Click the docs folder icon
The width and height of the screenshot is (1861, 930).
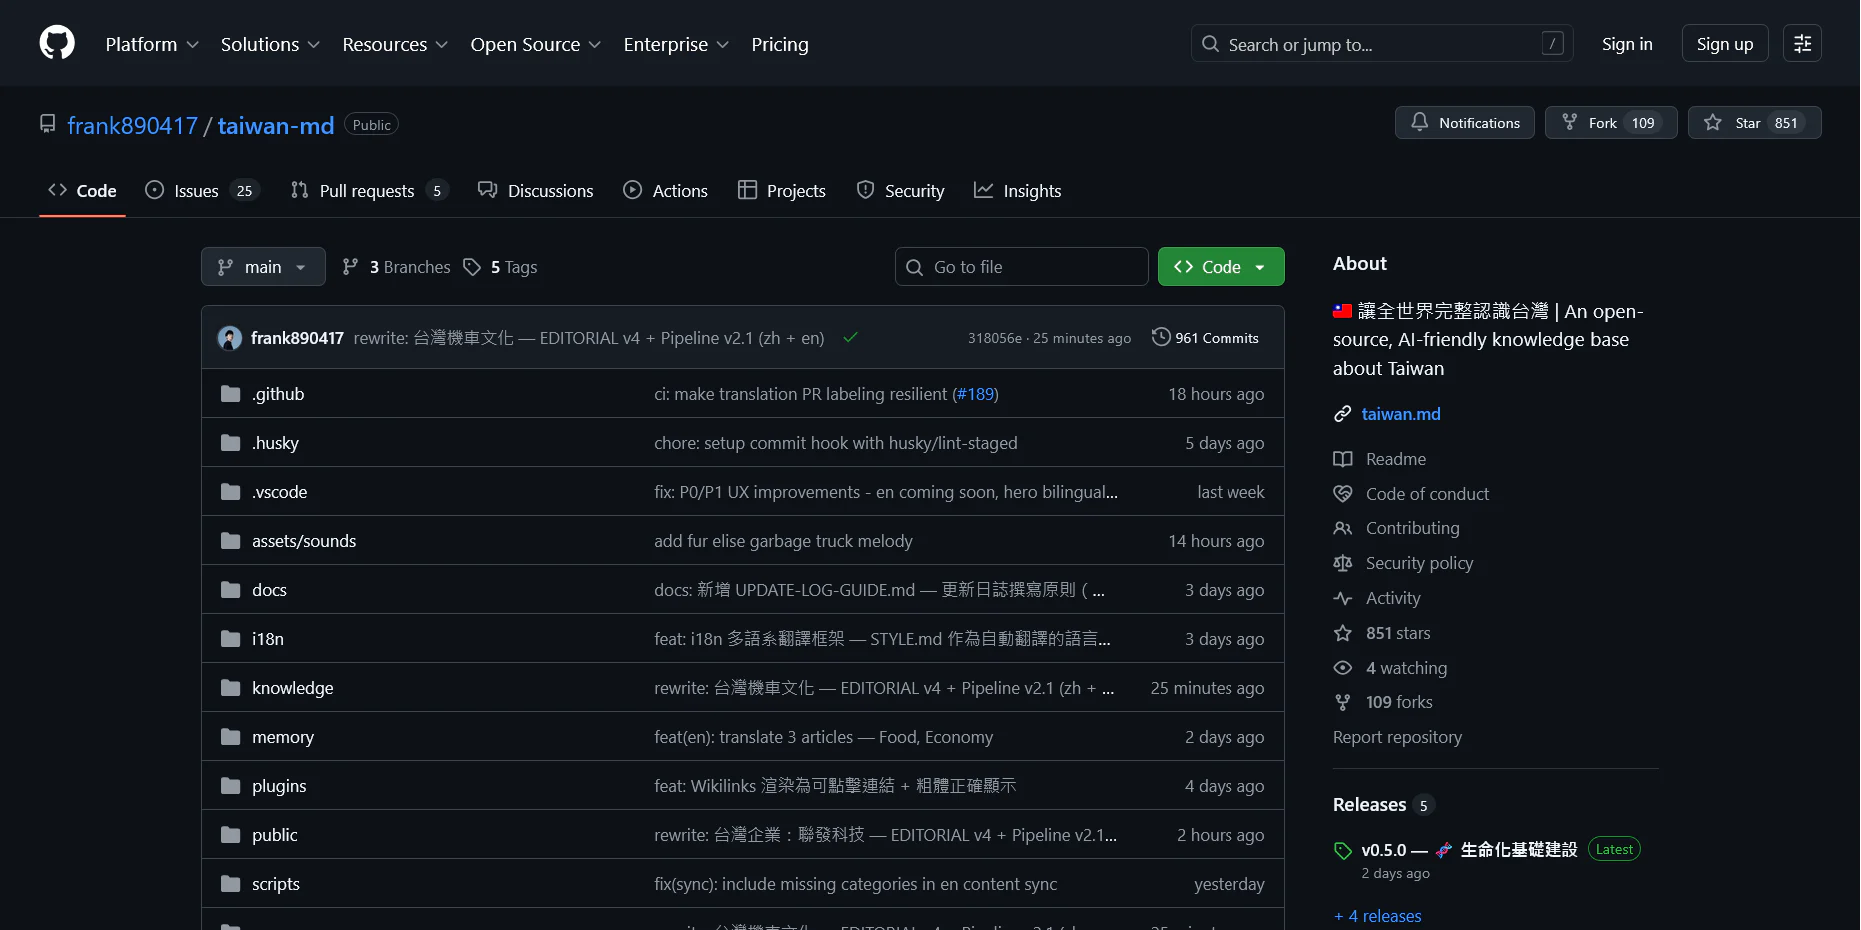231,590
